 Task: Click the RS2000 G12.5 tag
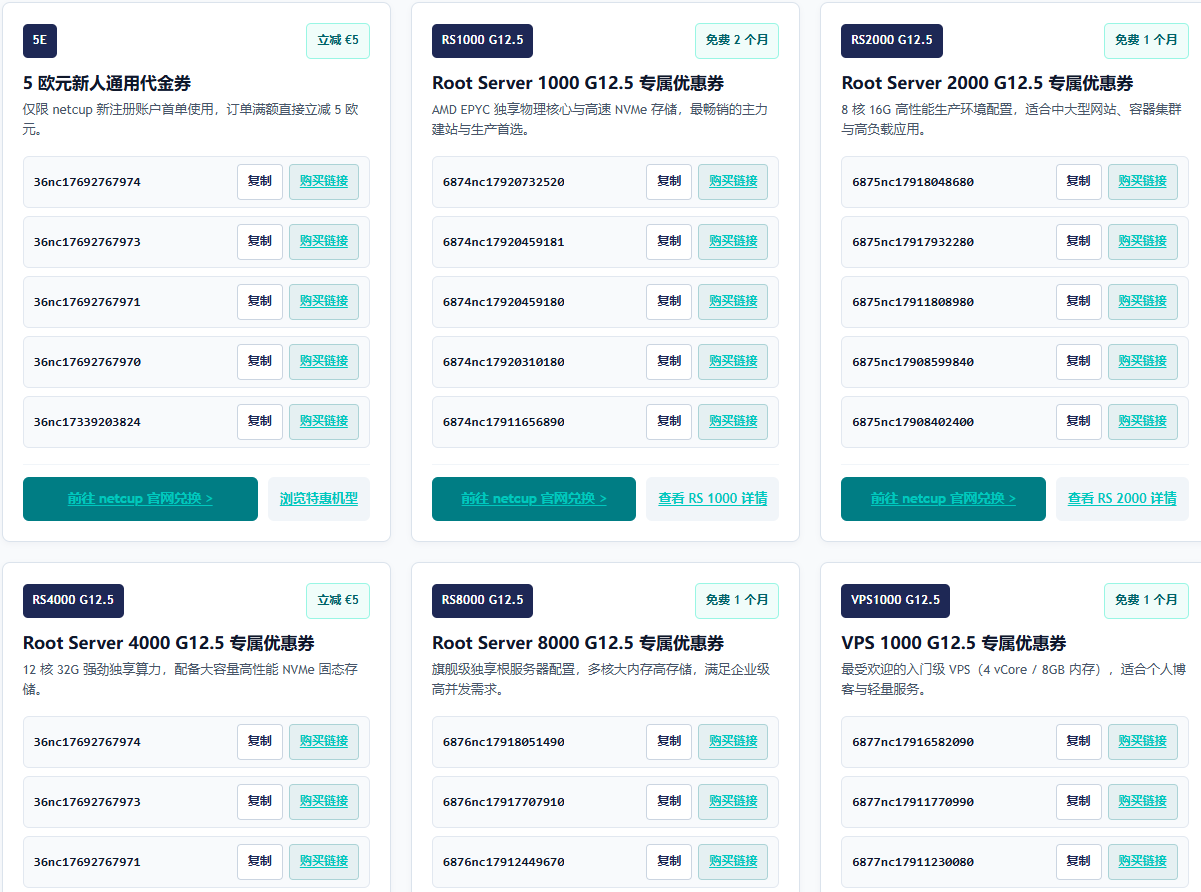[892, 41]
